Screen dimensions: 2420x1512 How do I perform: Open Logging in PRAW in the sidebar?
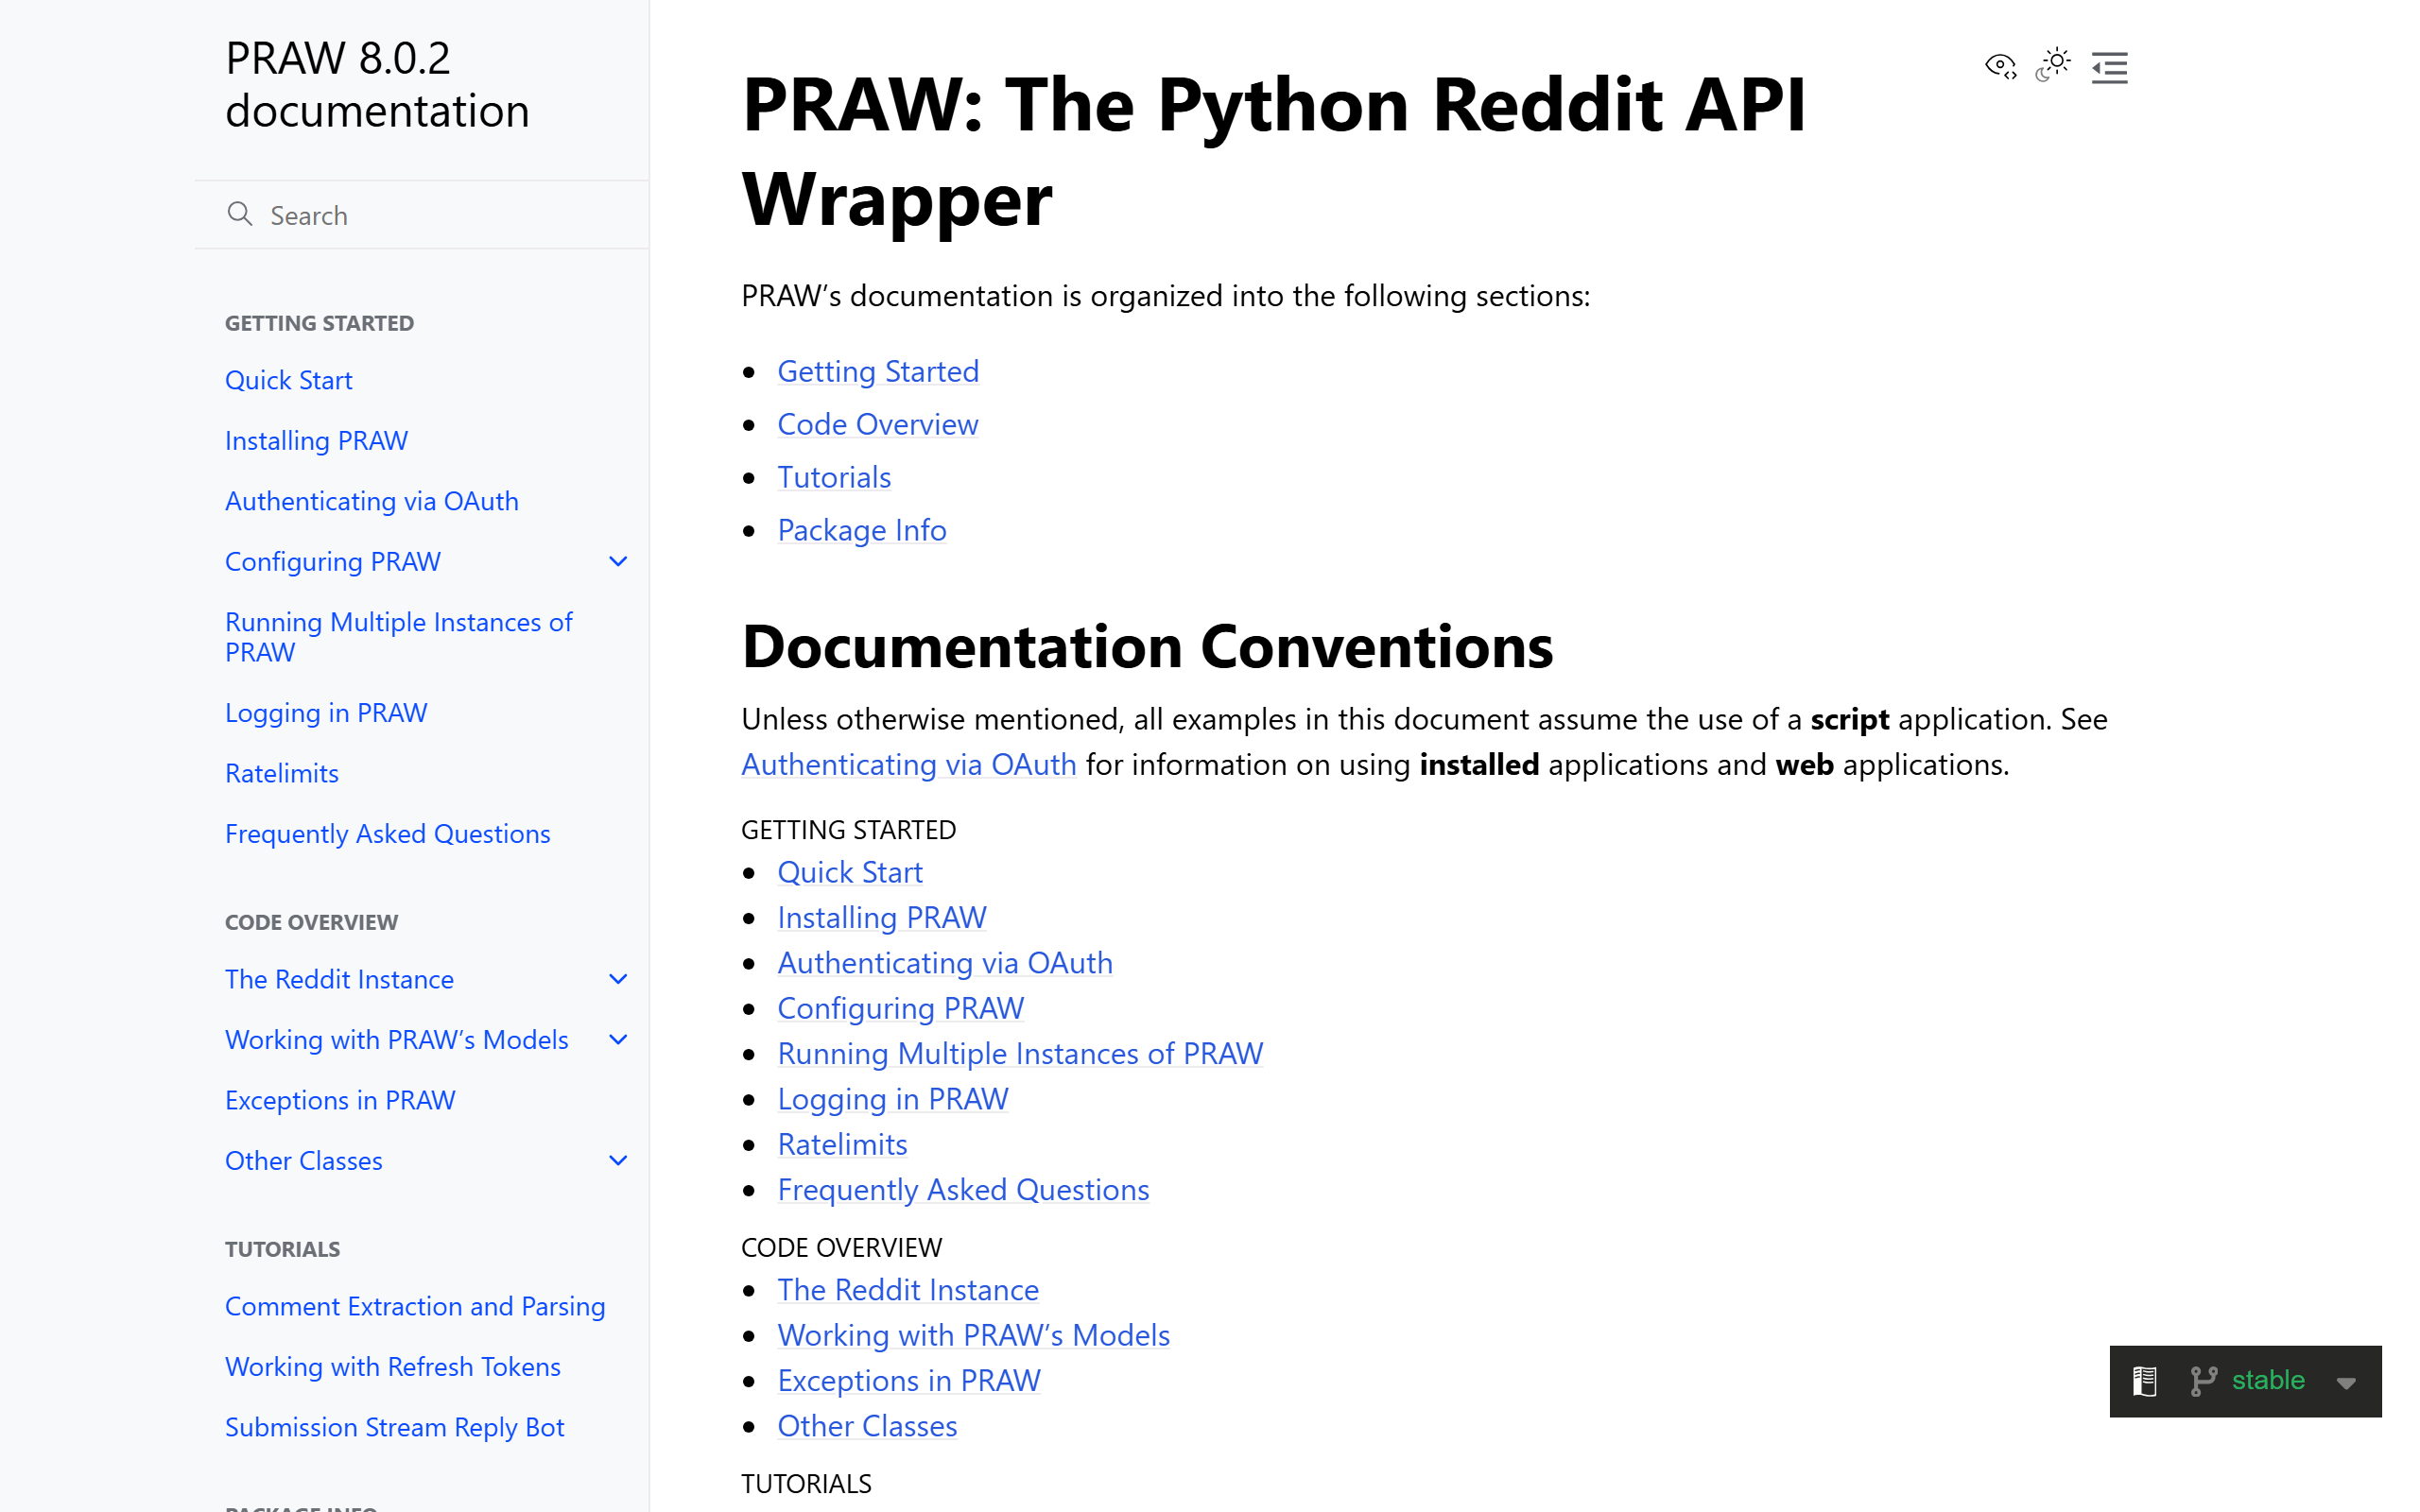tap(326, 712)
